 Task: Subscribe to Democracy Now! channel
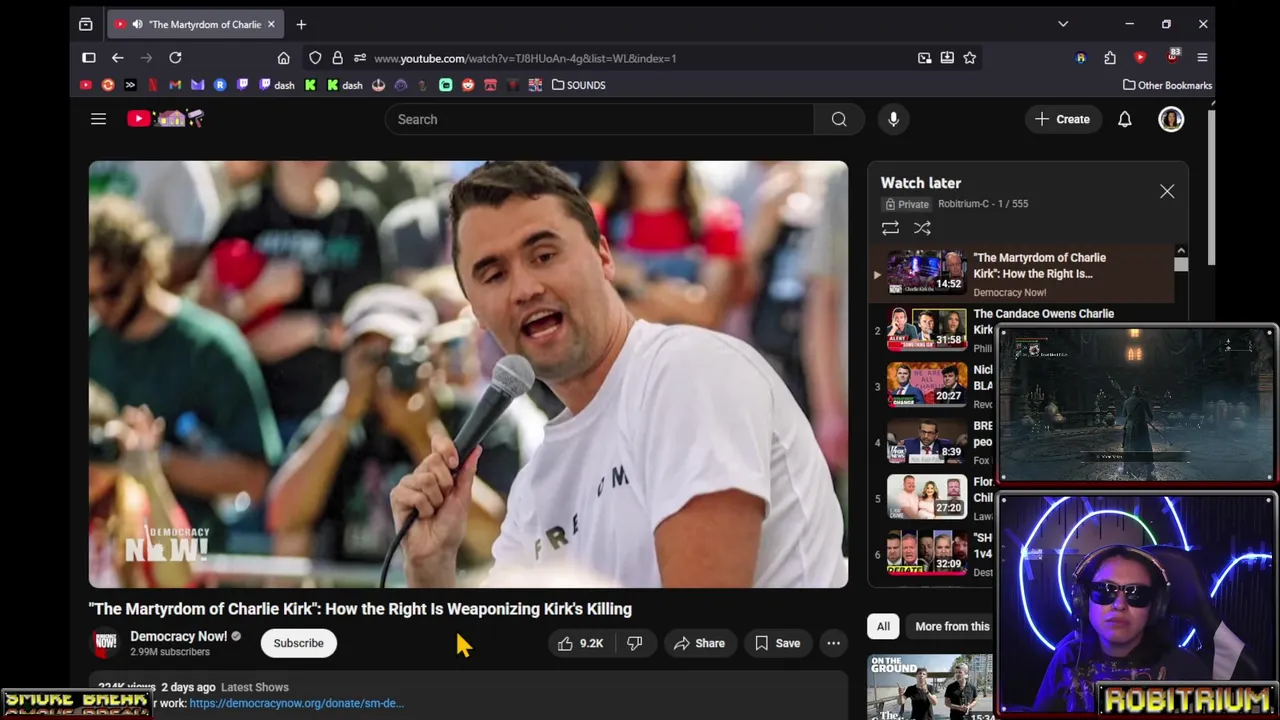298,643
